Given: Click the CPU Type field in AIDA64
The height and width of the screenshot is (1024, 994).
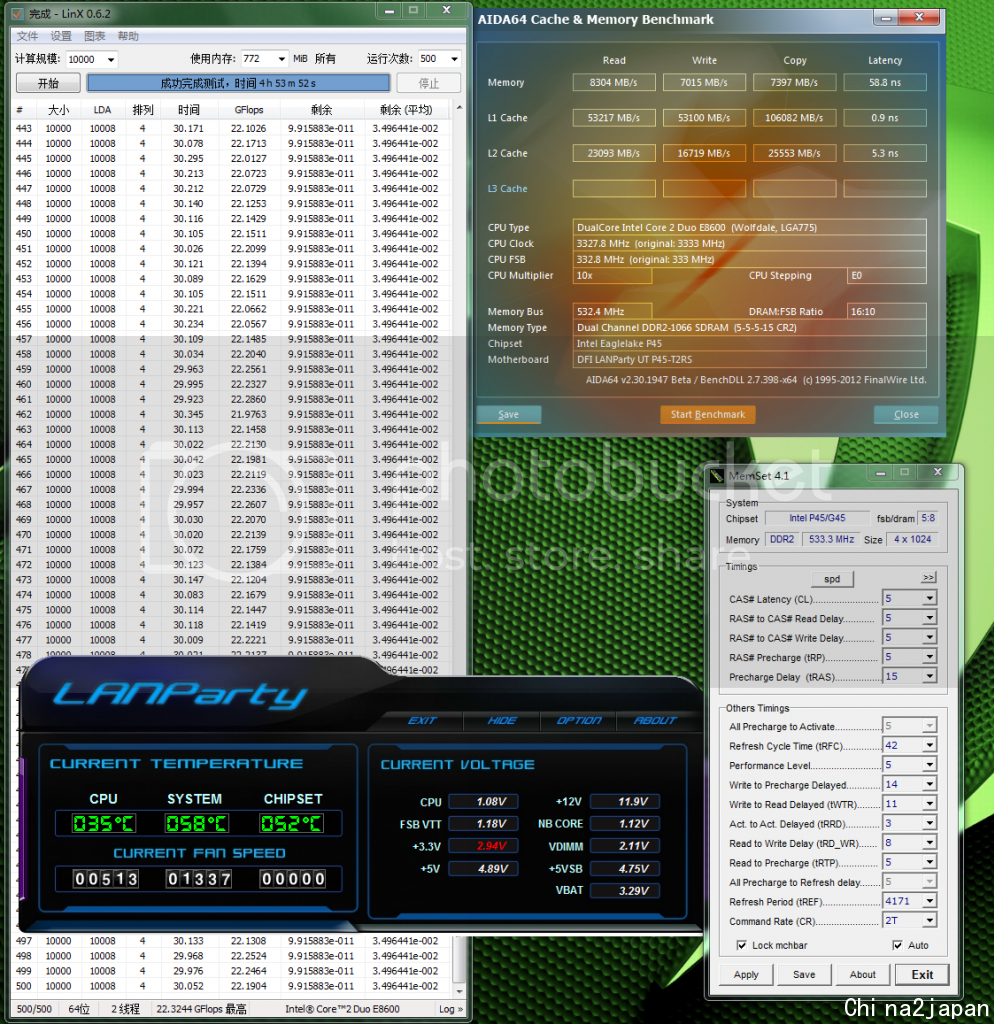Looking at the screenshot, I should (749, 227).
